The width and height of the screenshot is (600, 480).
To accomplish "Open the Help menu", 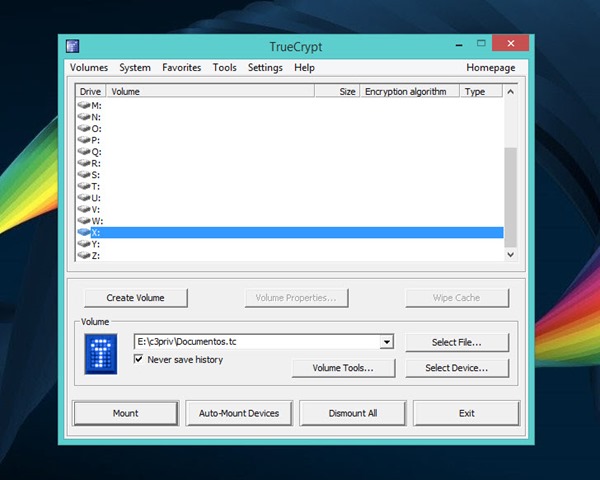I will [304, 68].
